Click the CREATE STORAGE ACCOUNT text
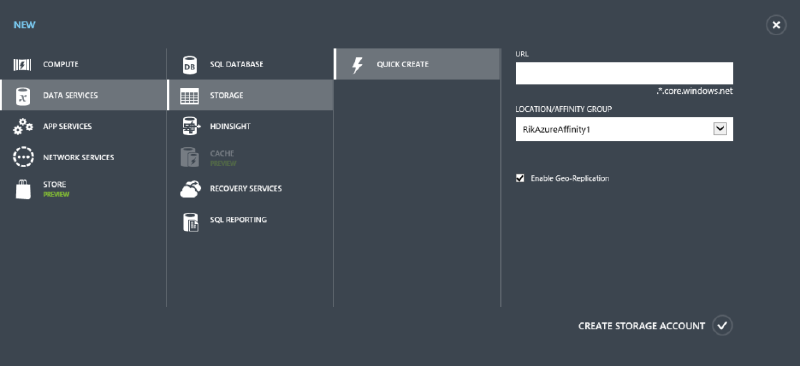 pos(641,326)
